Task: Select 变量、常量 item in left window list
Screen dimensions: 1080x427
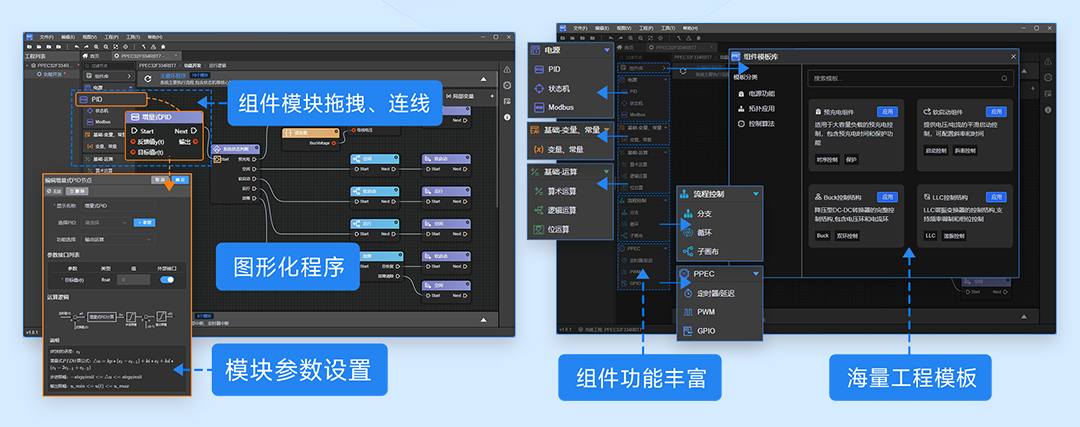Action: (x=101, y=146)
